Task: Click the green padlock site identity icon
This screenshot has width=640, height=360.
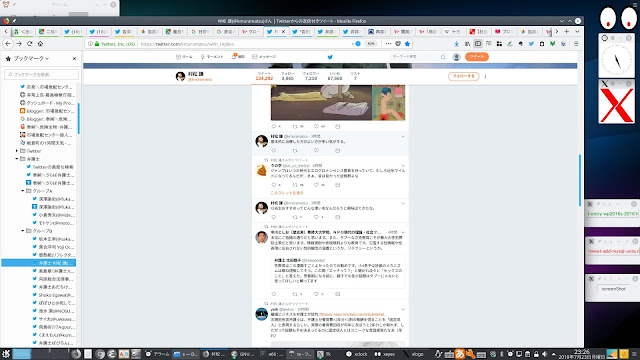Action: point(97,44)
